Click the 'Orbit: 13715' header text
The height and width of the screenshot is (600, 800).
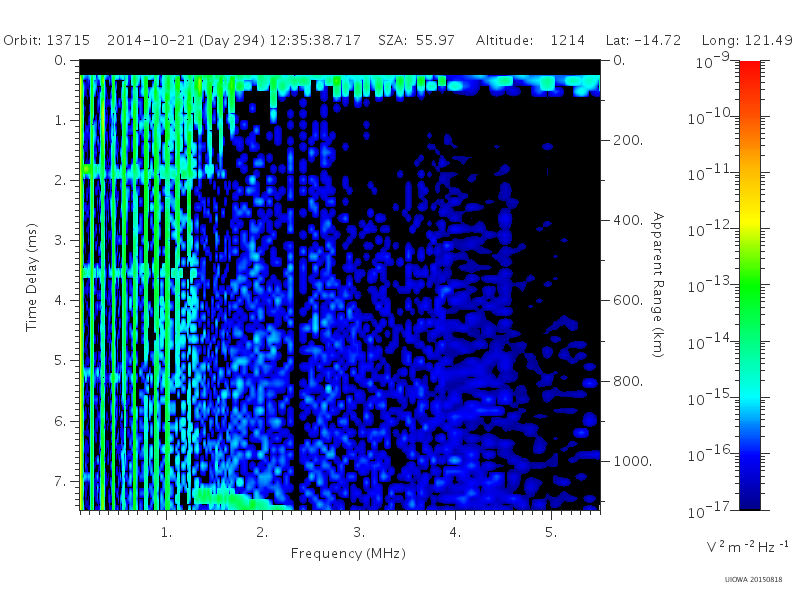click(x=46, y=40)
